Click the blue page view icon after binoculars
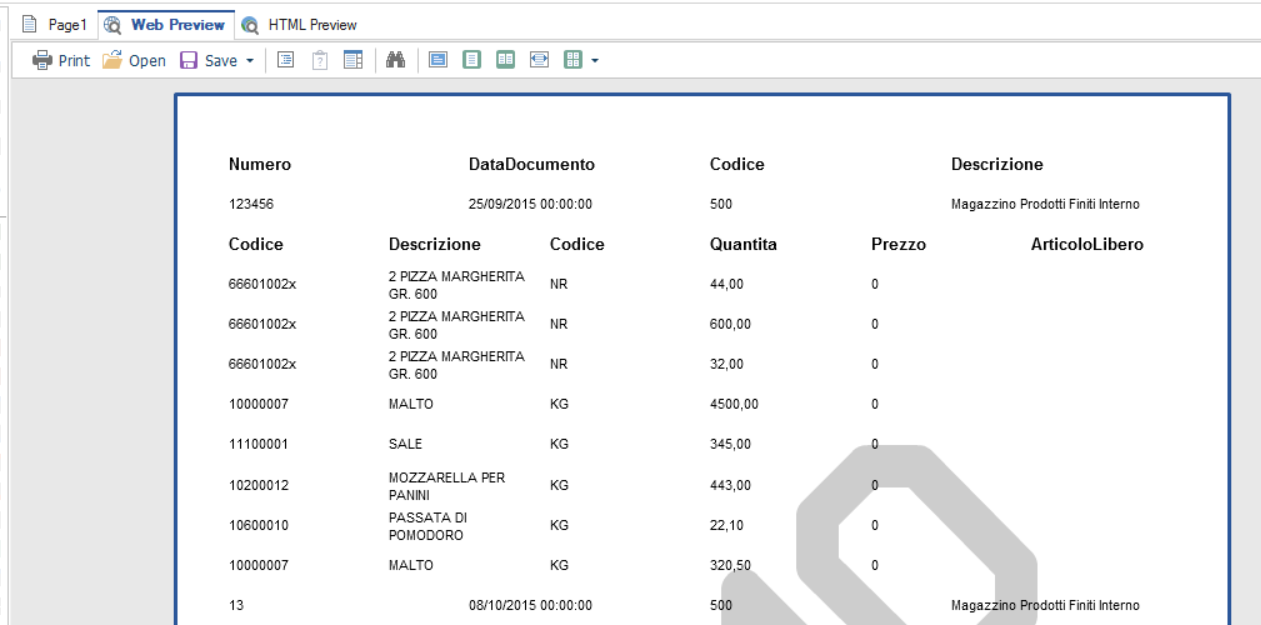This screenshot has height=625, width=1261. click(438, 61)
